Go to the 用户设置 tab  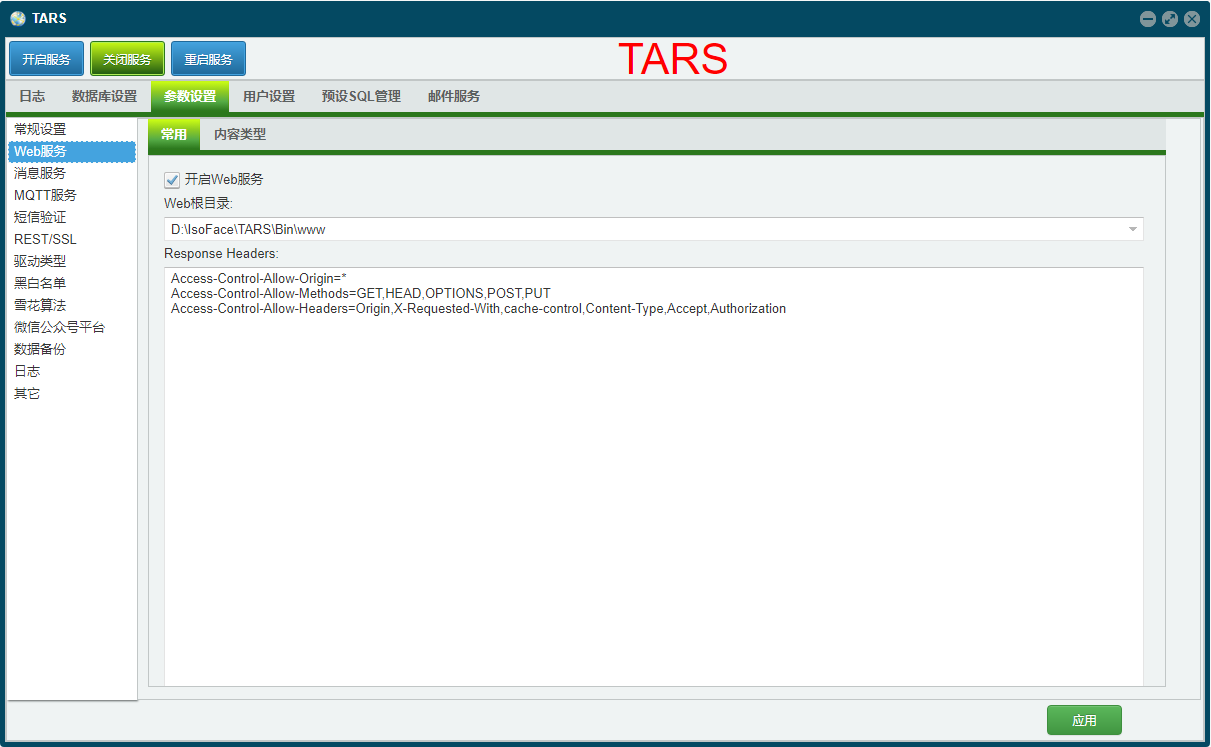click(x=269, y=97)
